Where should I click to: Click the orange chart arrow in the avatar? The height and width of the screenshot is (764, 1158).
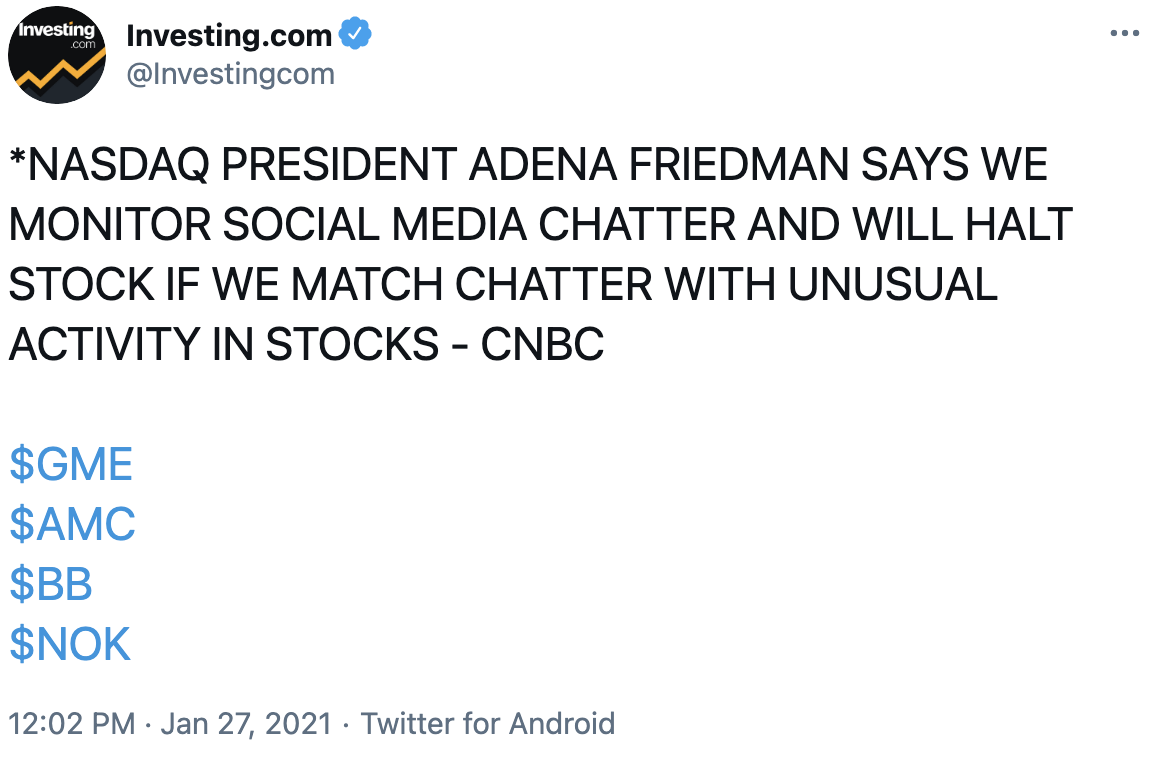[57, 72]
